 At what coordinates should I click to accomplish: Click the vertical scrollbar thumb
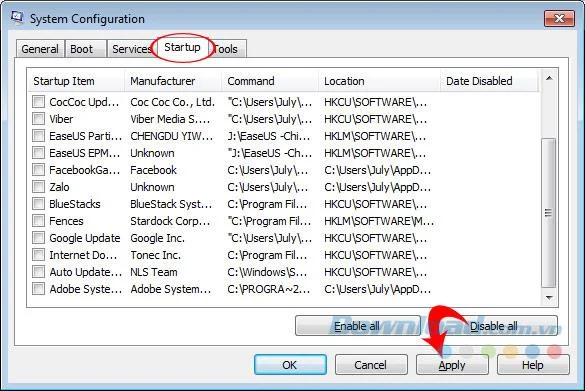click(548, 213)
